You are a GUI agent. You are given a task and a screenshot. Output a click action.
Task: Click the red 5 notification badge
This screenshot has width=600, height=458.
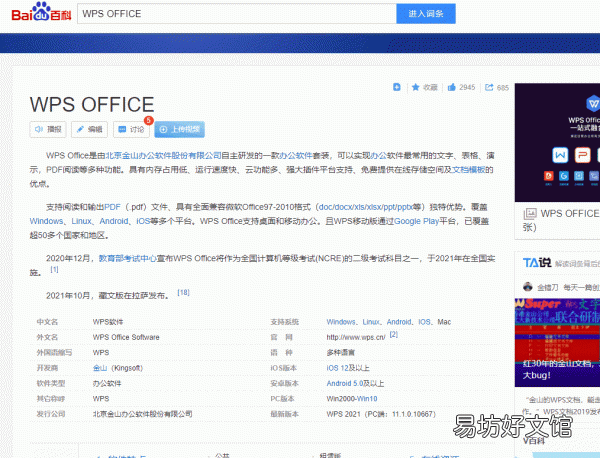[148, 120]
